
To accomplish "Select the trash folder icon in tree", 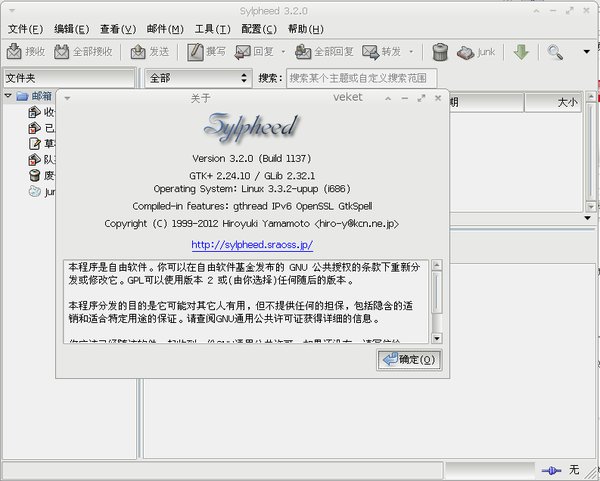I will point(34,175).
